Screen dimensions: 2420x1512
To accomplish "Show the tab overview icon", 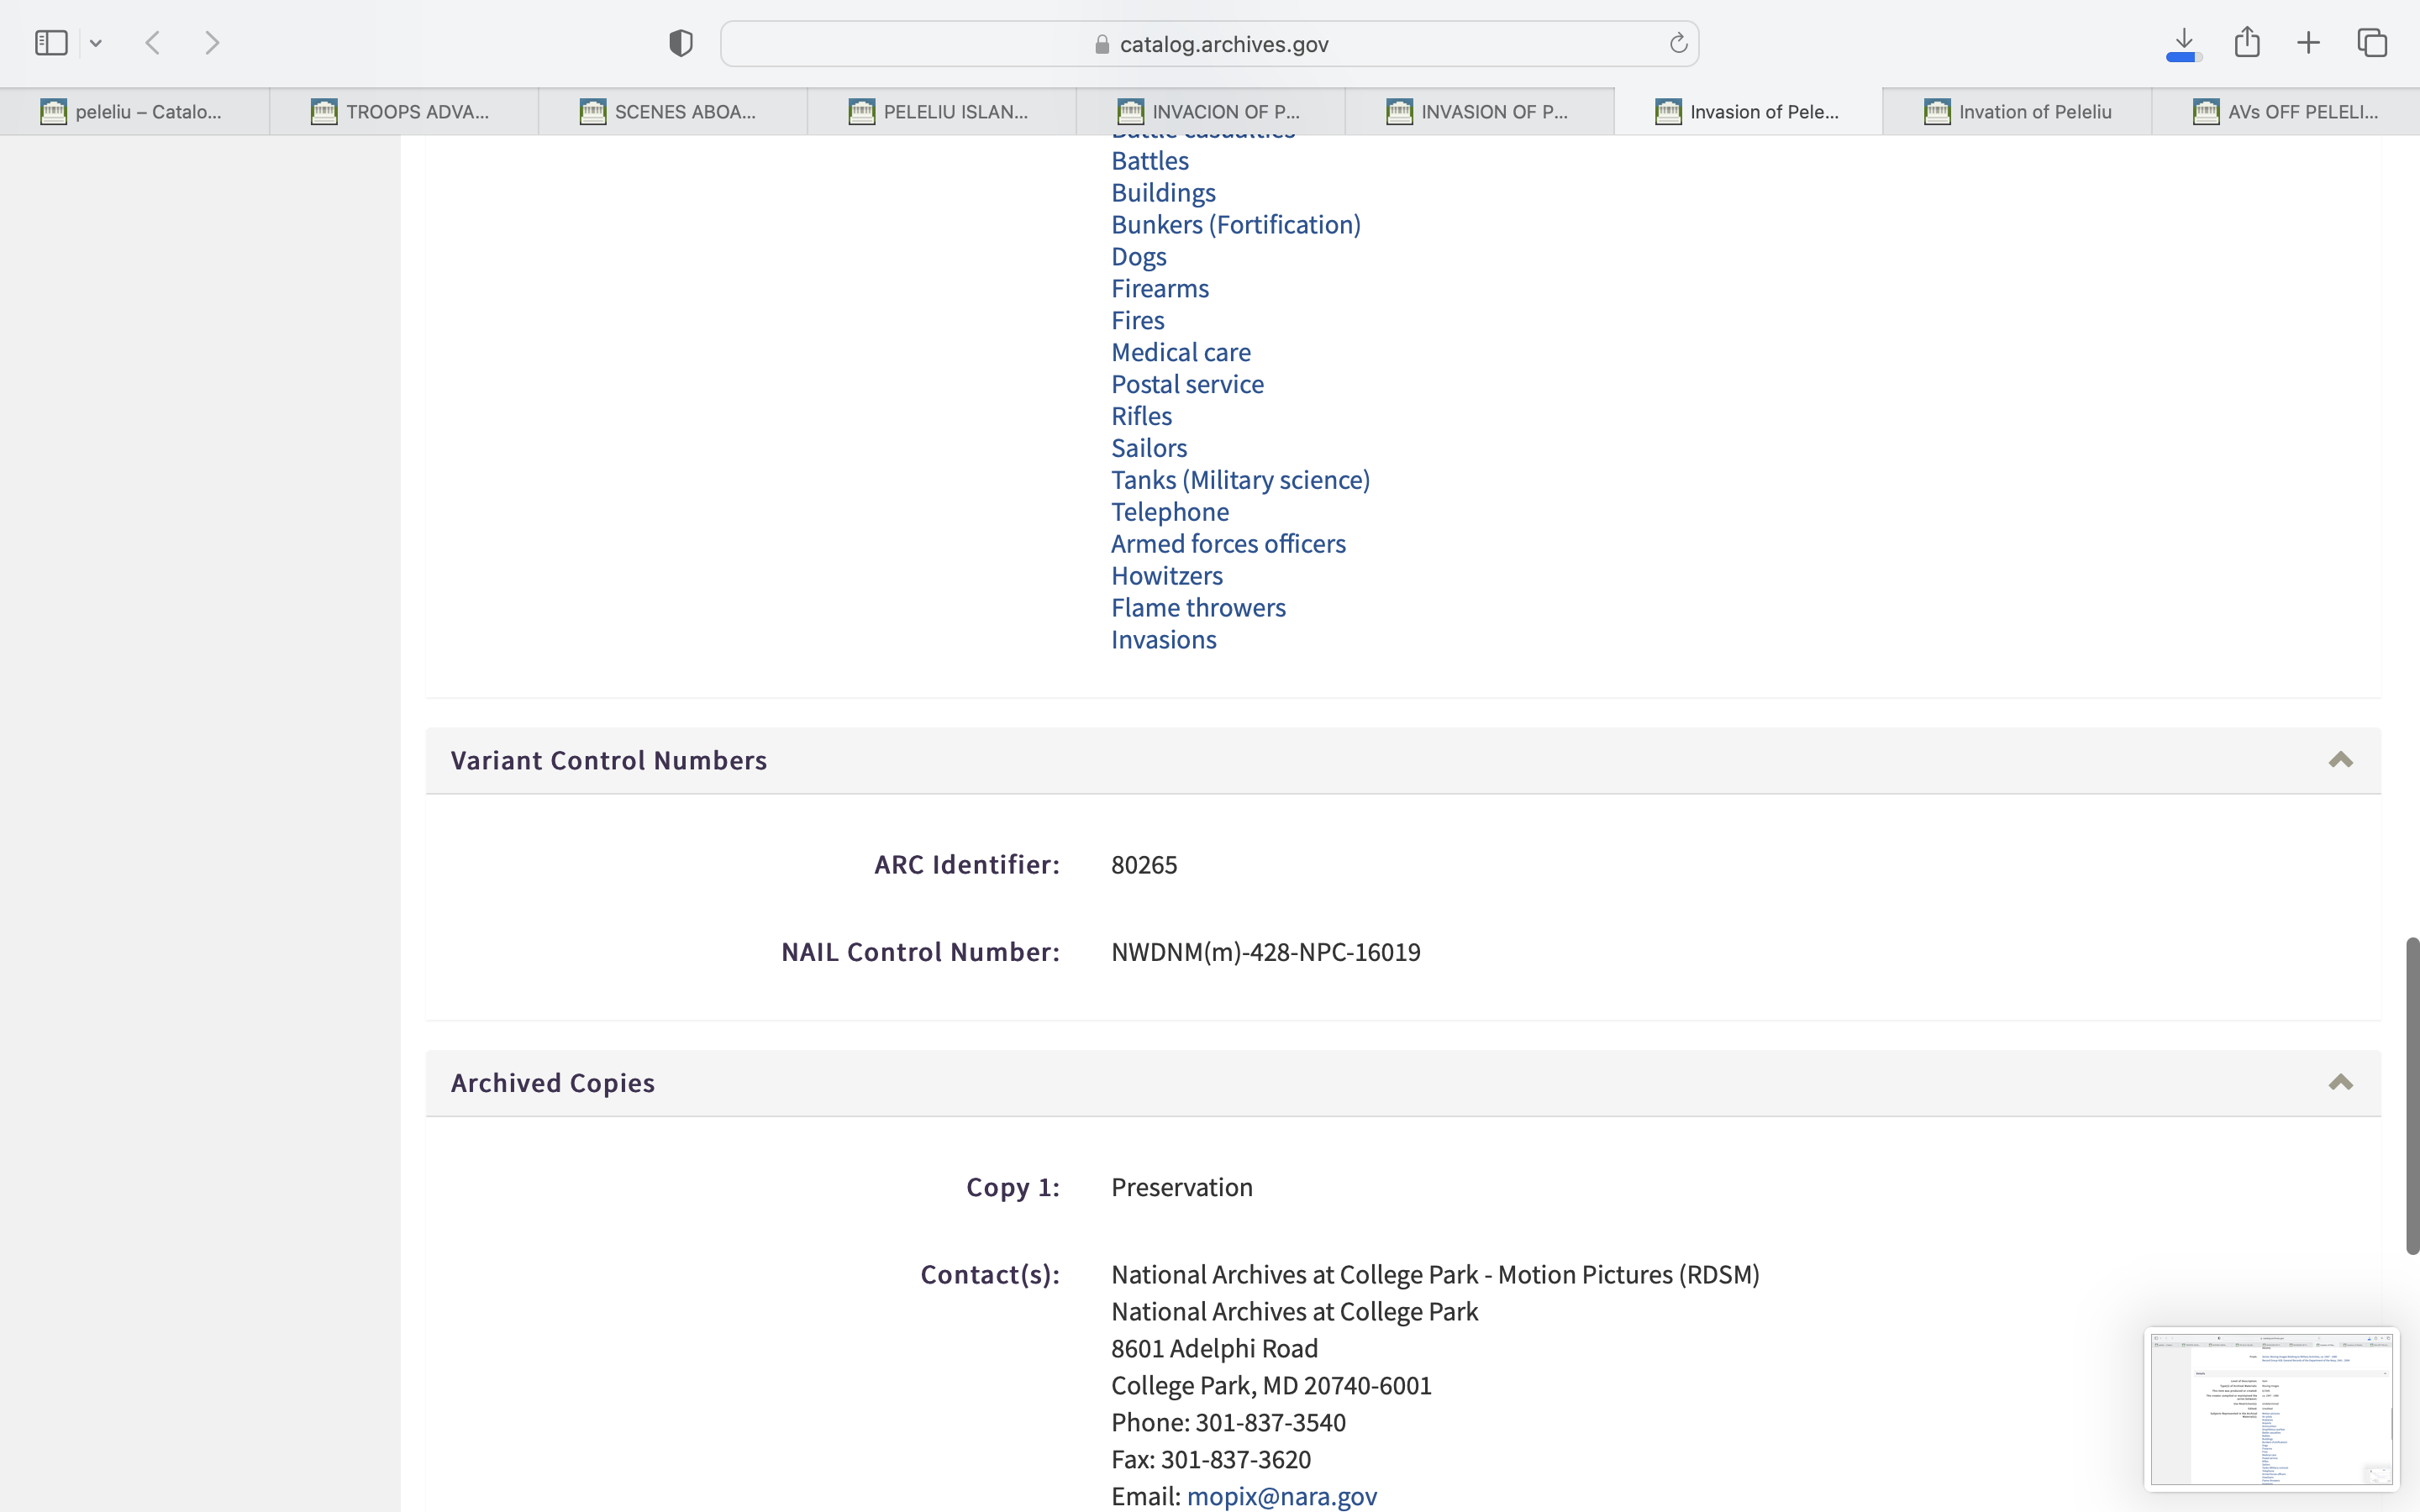I will coord(2372,43).
